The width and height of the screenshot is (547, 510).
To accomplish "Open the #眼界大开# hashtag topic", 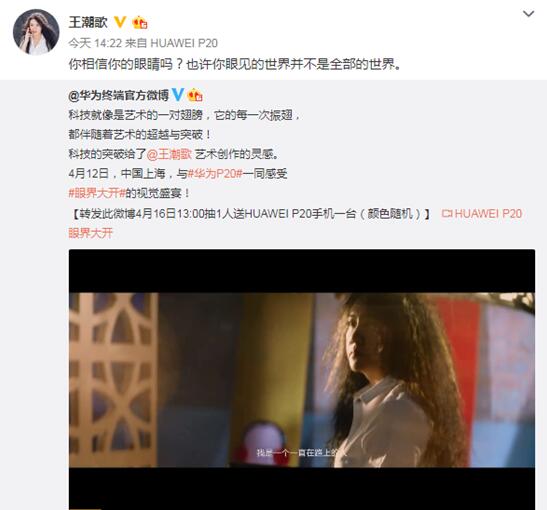I will (x=97, y=193).
